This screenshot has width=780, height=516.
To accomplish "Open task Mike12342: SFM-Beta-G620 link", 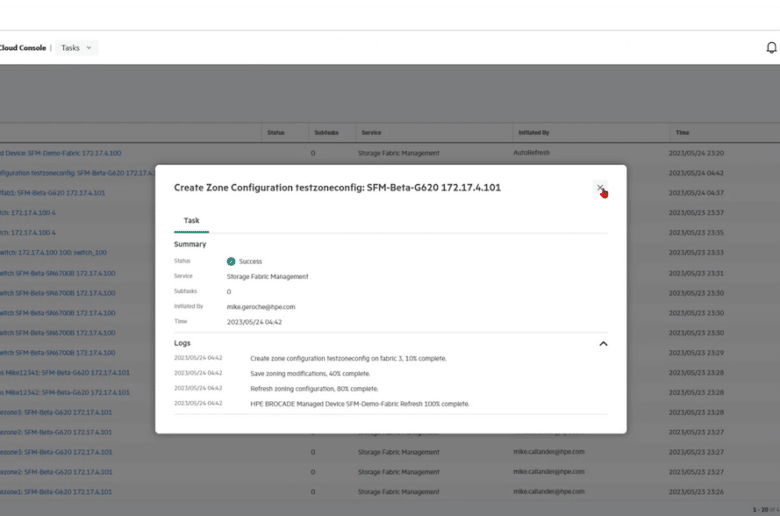I will click(65, 393).
